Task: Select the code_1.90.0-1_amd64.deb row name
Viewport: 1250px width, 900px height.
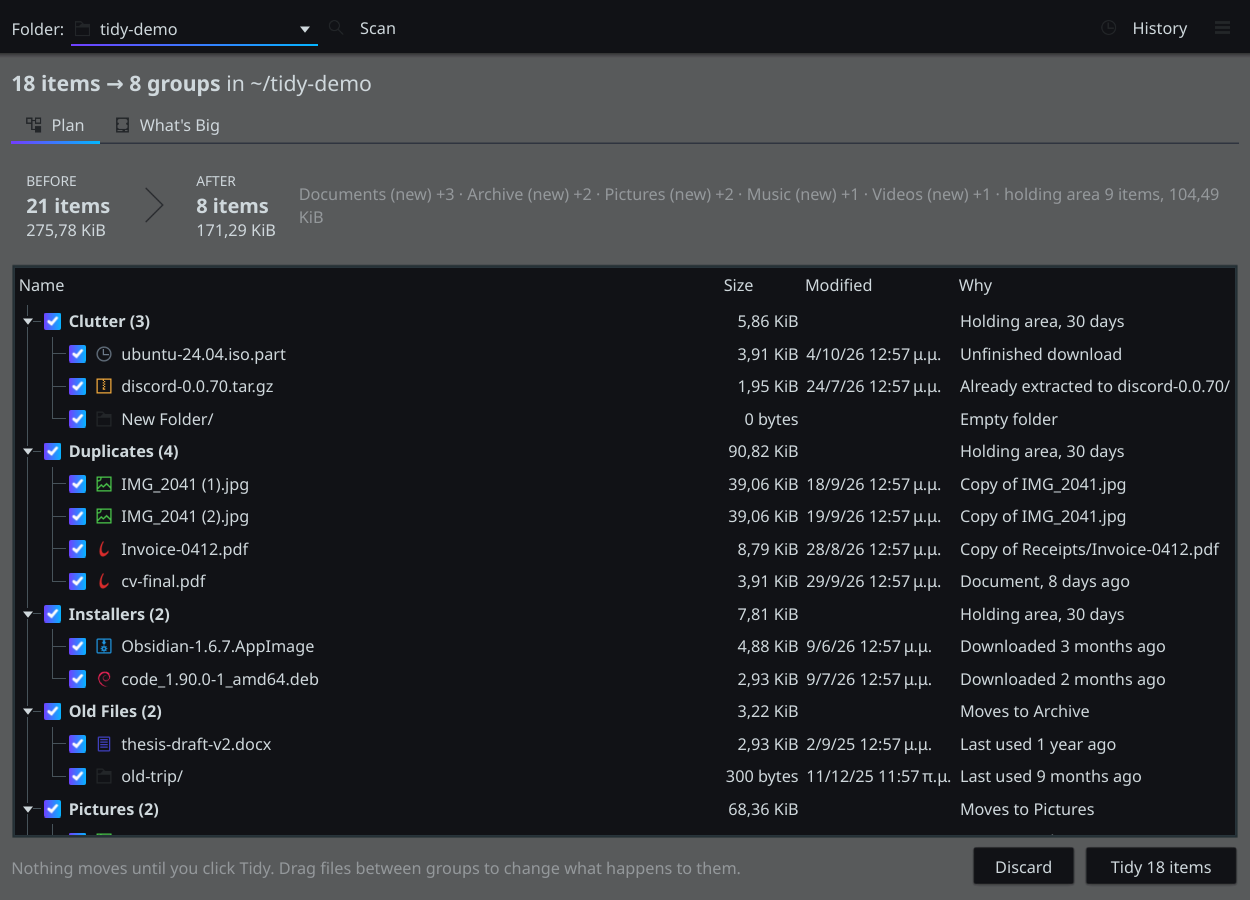Action: (x=220, y=679)
